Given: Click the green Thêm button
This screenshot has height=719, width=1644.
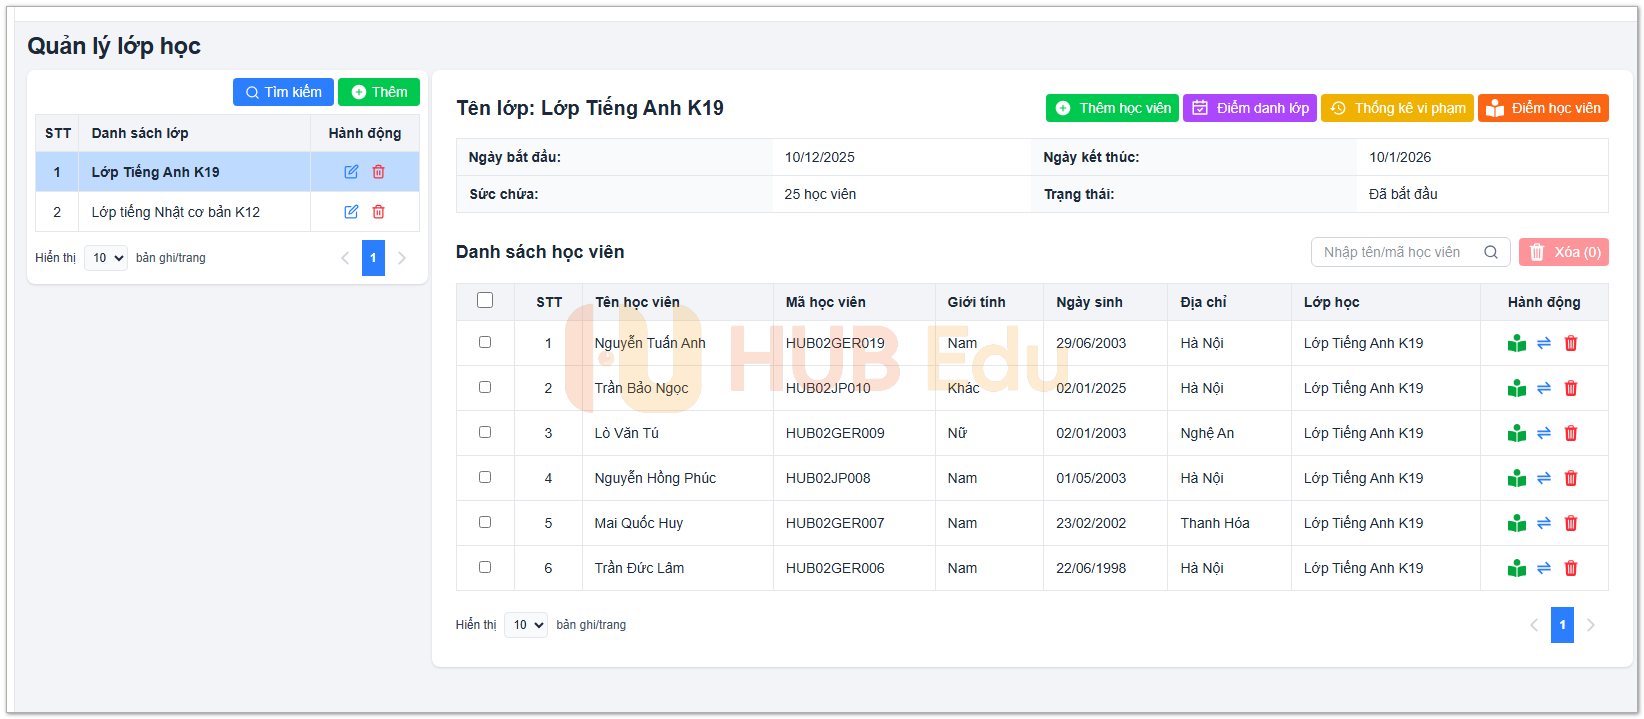Looking at the screenshot, I should (379, 92).
